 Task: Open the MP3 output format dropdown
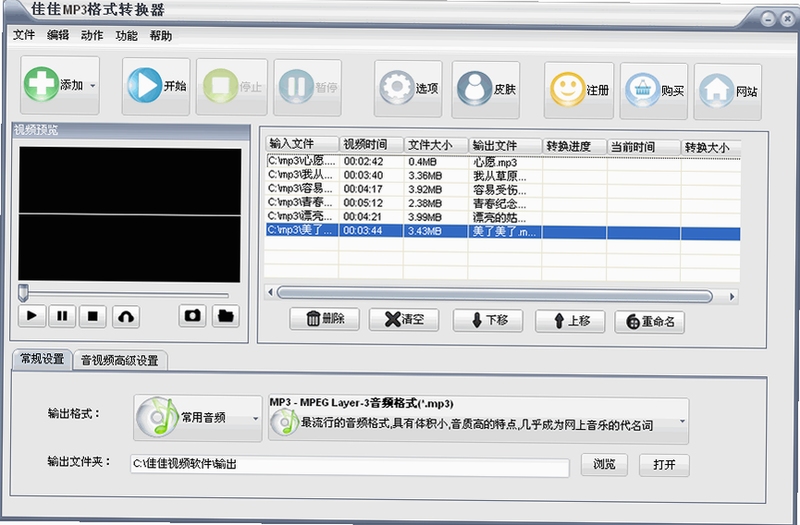point(478,420)
